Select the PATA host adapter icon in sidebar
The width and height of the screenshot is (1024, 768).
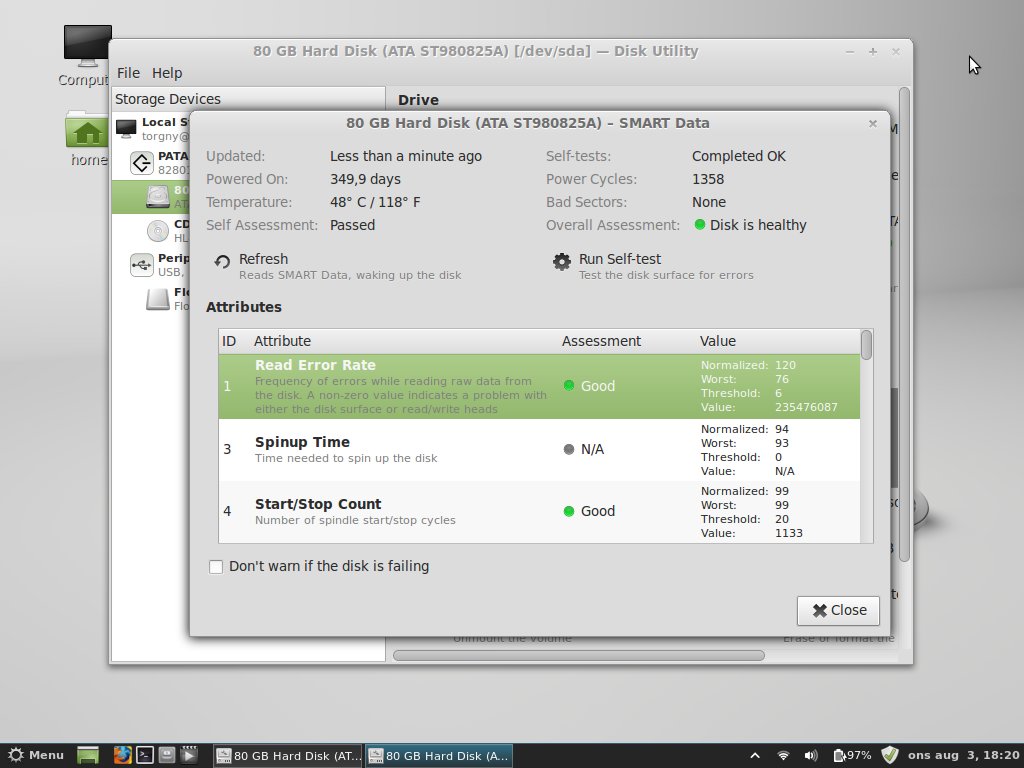click(142, 163)
